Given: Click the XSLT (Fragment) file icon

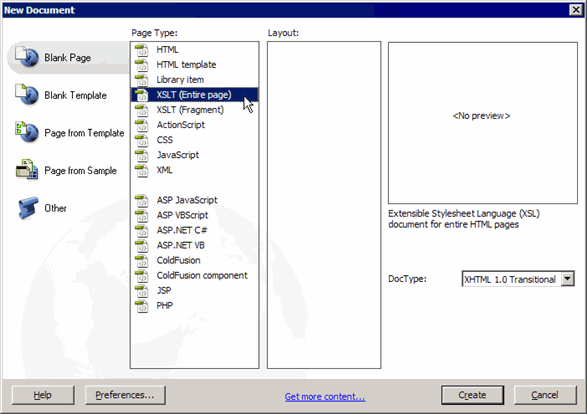Looking at the screenshot, I should click(x=142, y=110).
